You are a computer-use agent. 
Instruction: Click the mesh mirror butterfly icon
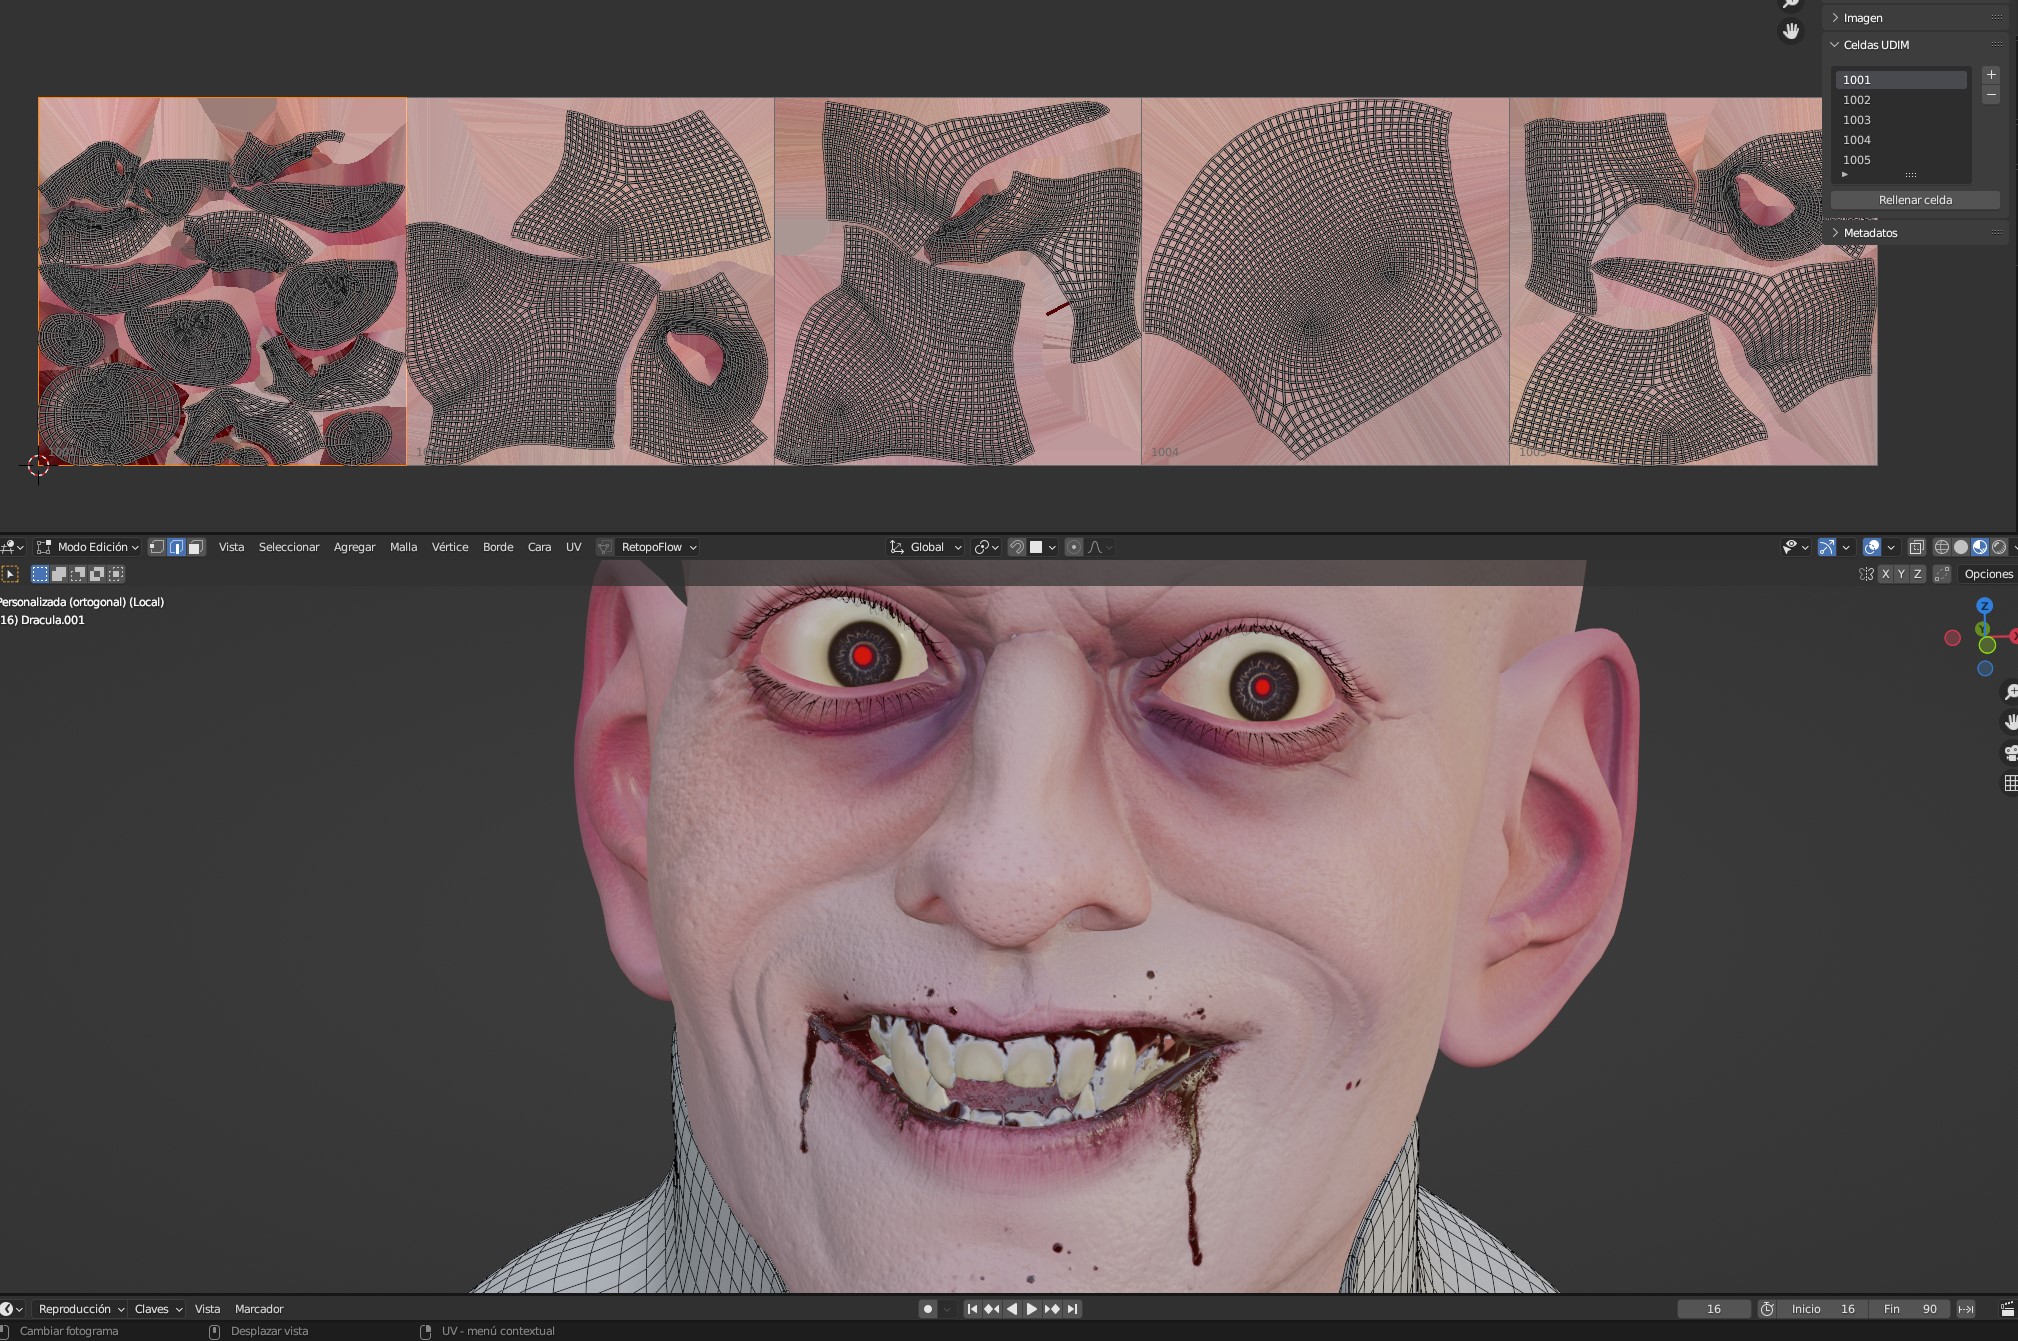pos(1866,574)
